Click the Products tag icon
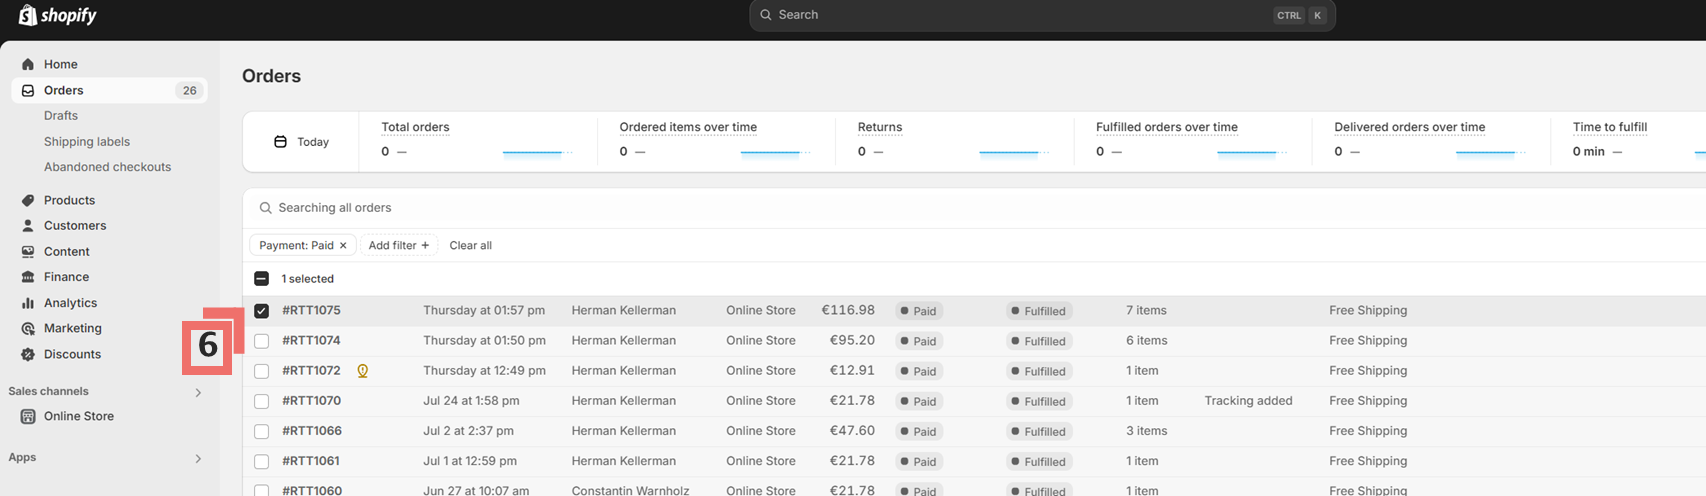 28,200
